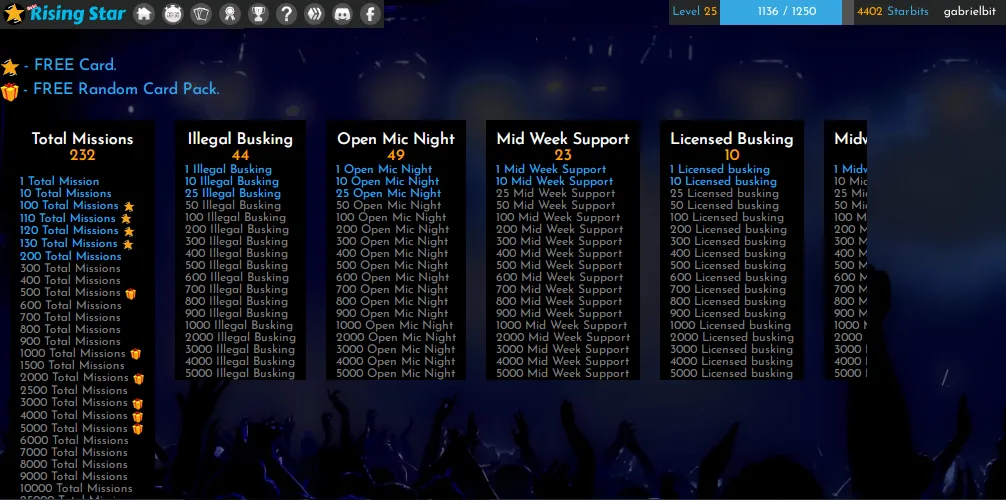This screenshot has width=1006, height=500.
Task: Open the trophy rankings icon
Action: [258, 13]
